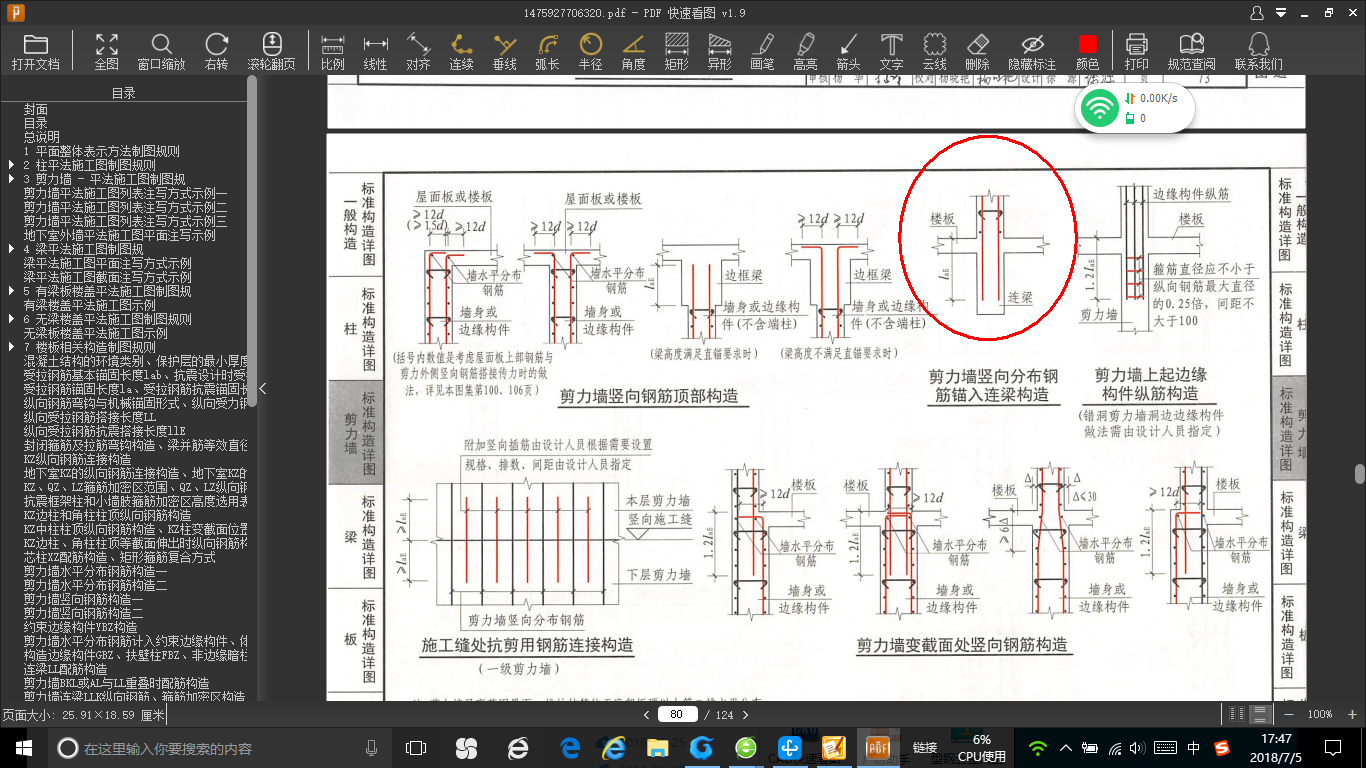Open a document with 打开文档
Viewport: 1366px width, 768px height.
[x=36, y=52]
